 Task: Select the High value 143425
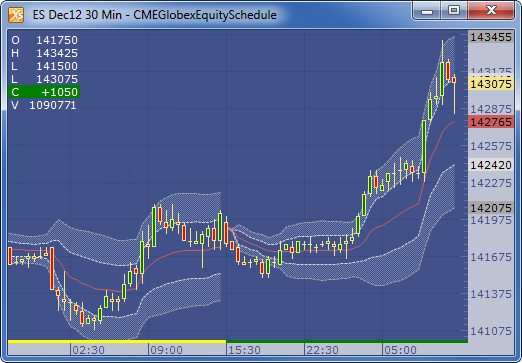click(x=57, y=53)
